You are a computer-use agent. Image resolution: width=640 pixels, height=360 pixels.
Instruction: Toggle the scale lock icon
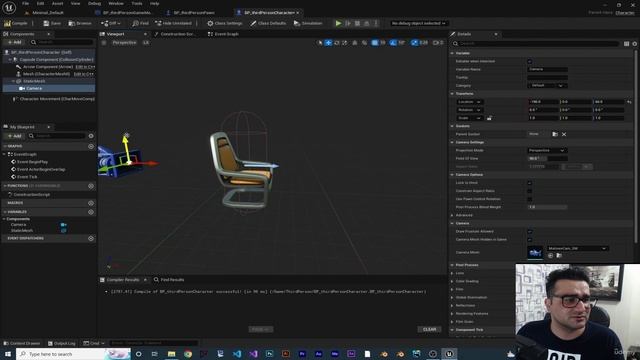pyautogui.click(x=489, y=118)
